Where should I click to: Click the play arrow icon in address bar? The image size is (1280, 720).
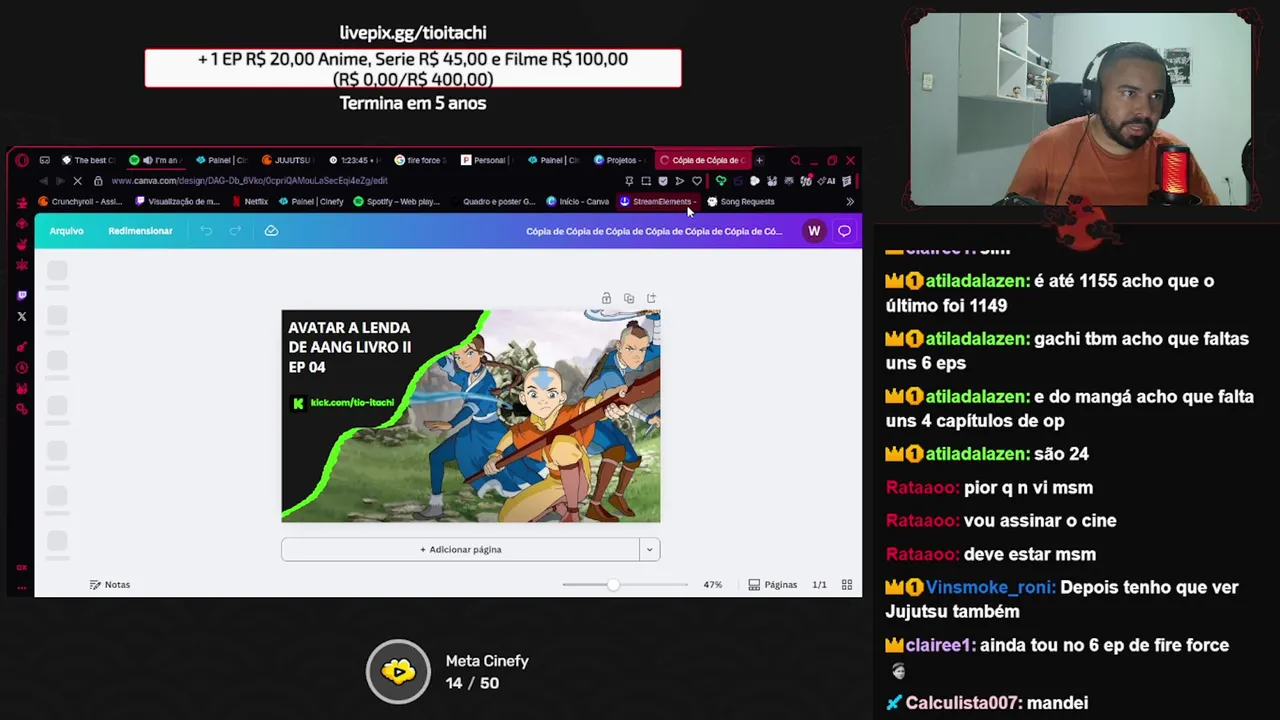click(679, 181)
